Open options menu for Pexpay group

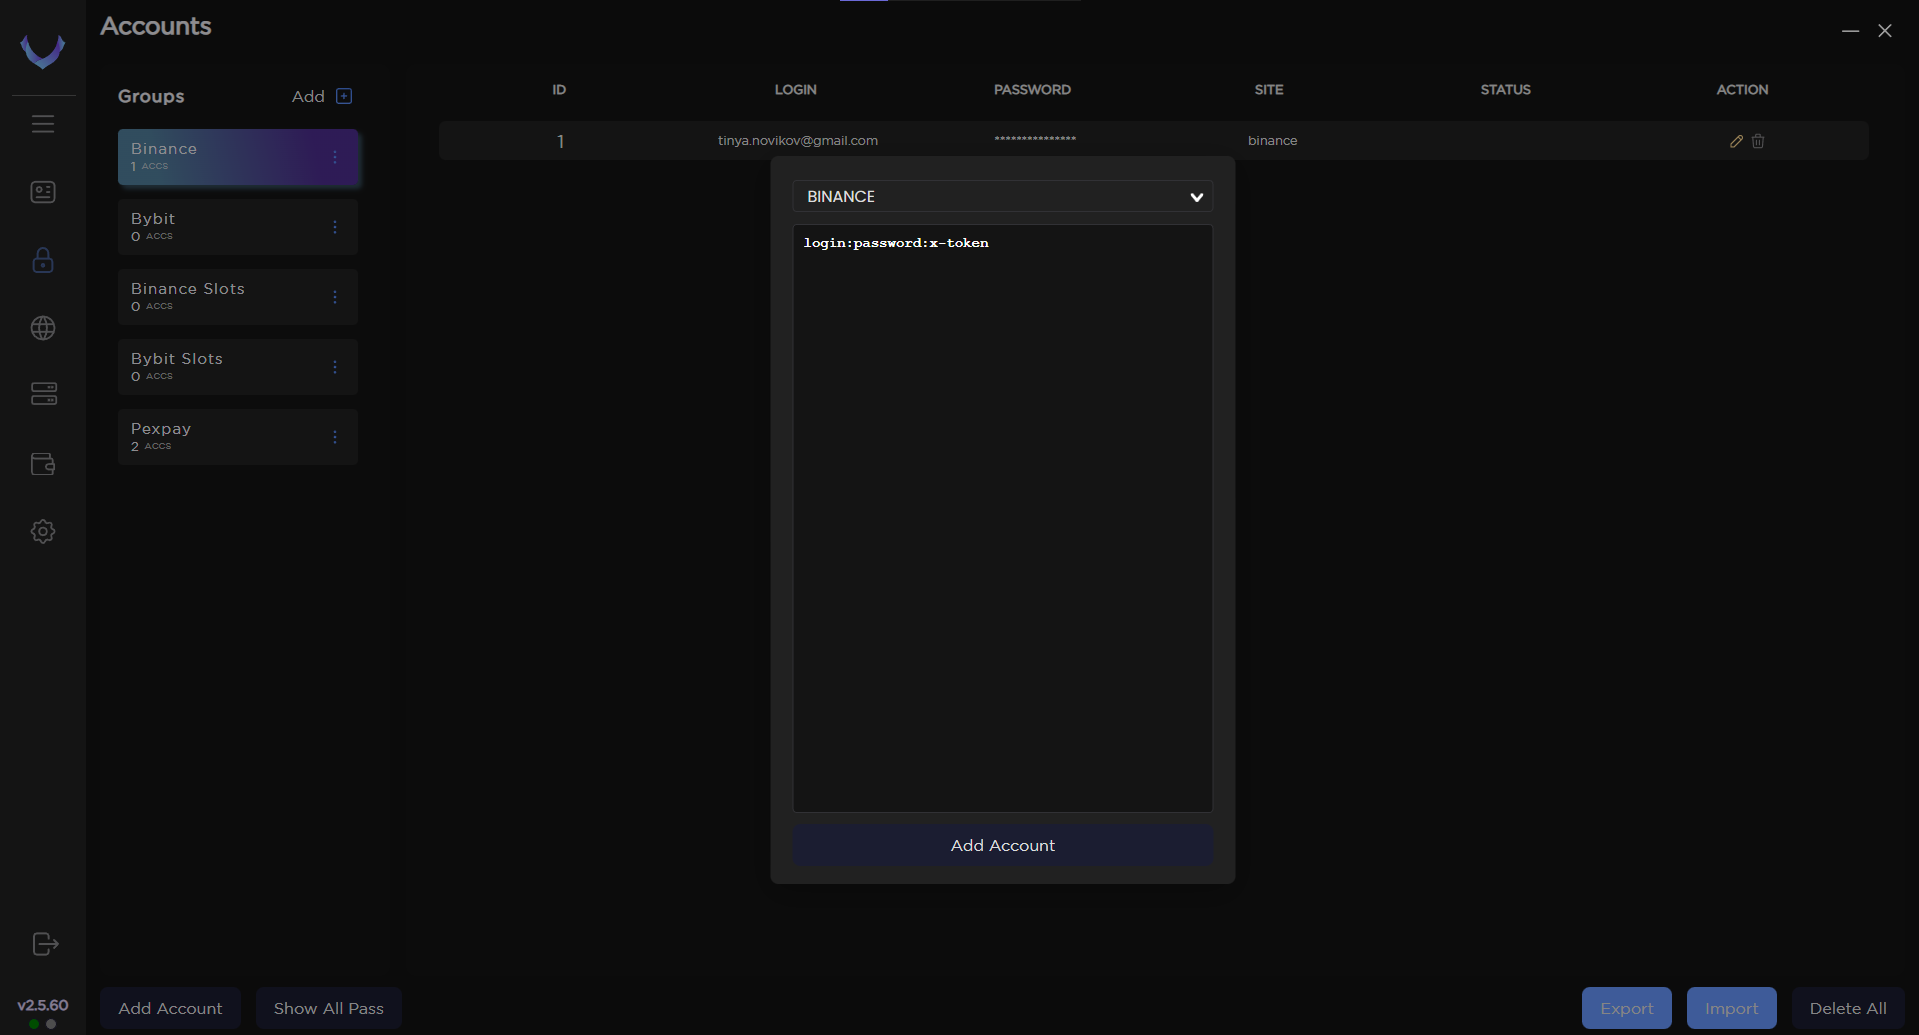point(335,437)
